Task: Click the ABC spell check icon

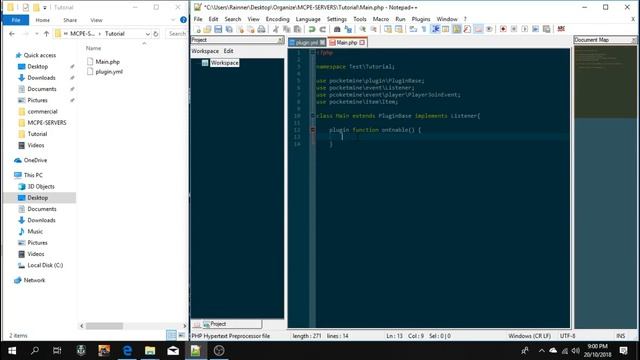Action: coord(561,29)
